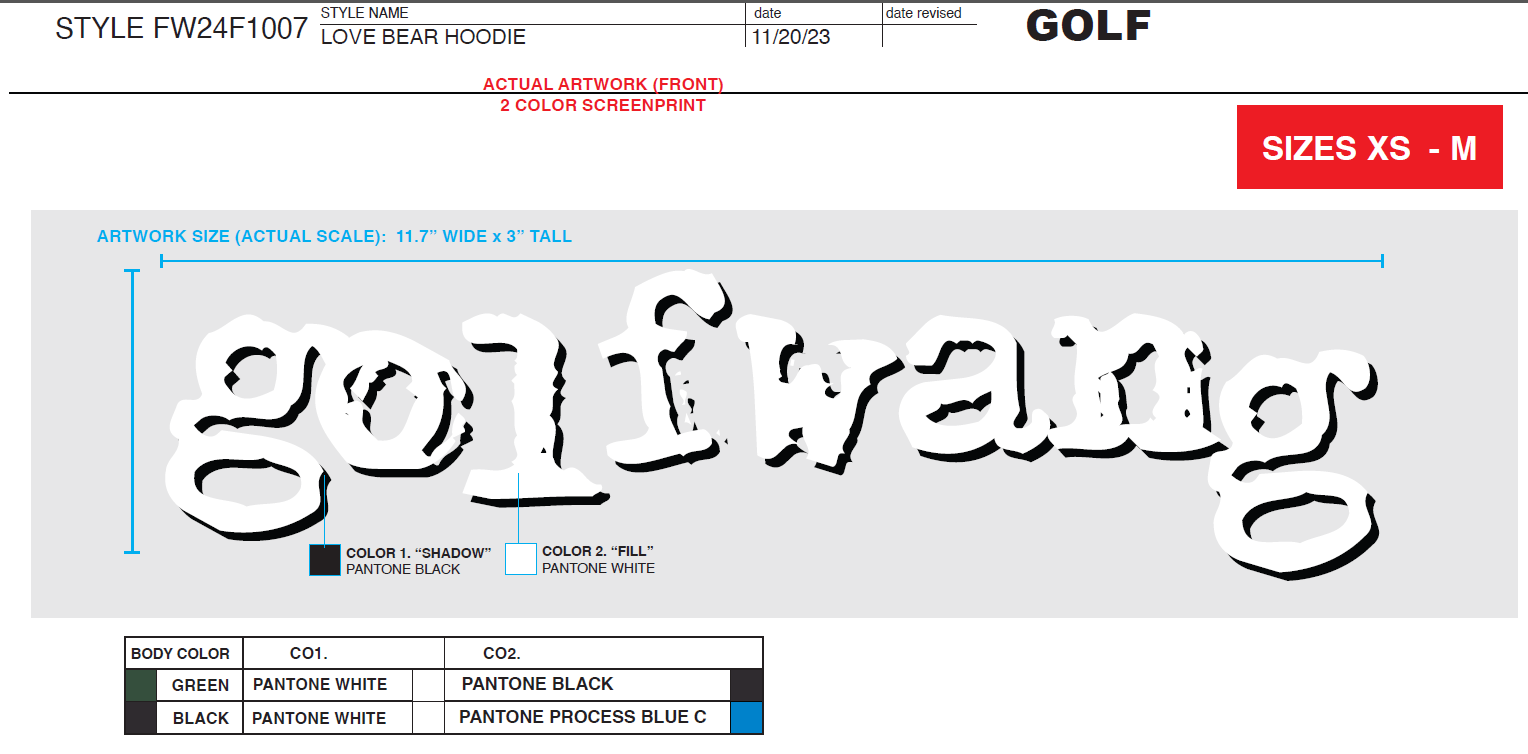Click the BODY COLOR table header
This screenshot has height=754, width=1528.
(180, 654)
